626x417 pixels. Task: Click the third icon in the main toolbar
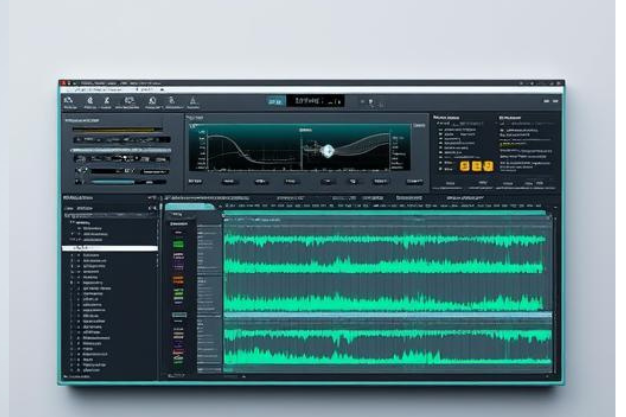[107, 100]
